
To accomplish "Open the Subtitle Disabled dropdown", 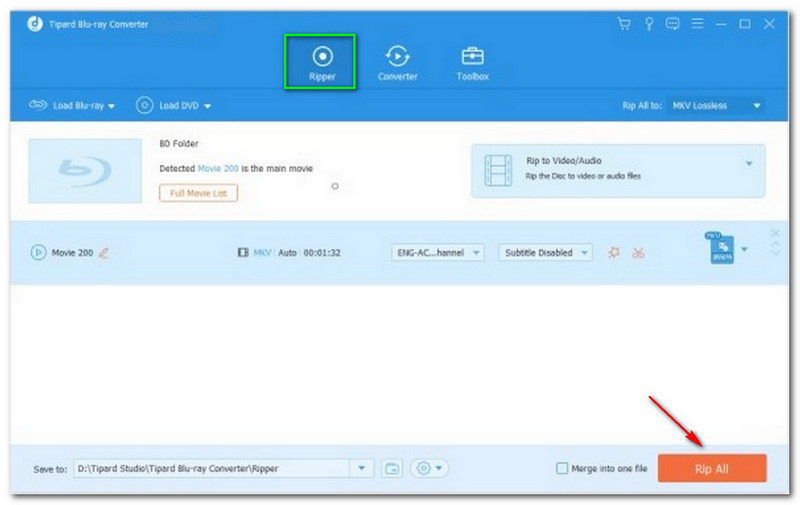I will [x=545, y=252].
